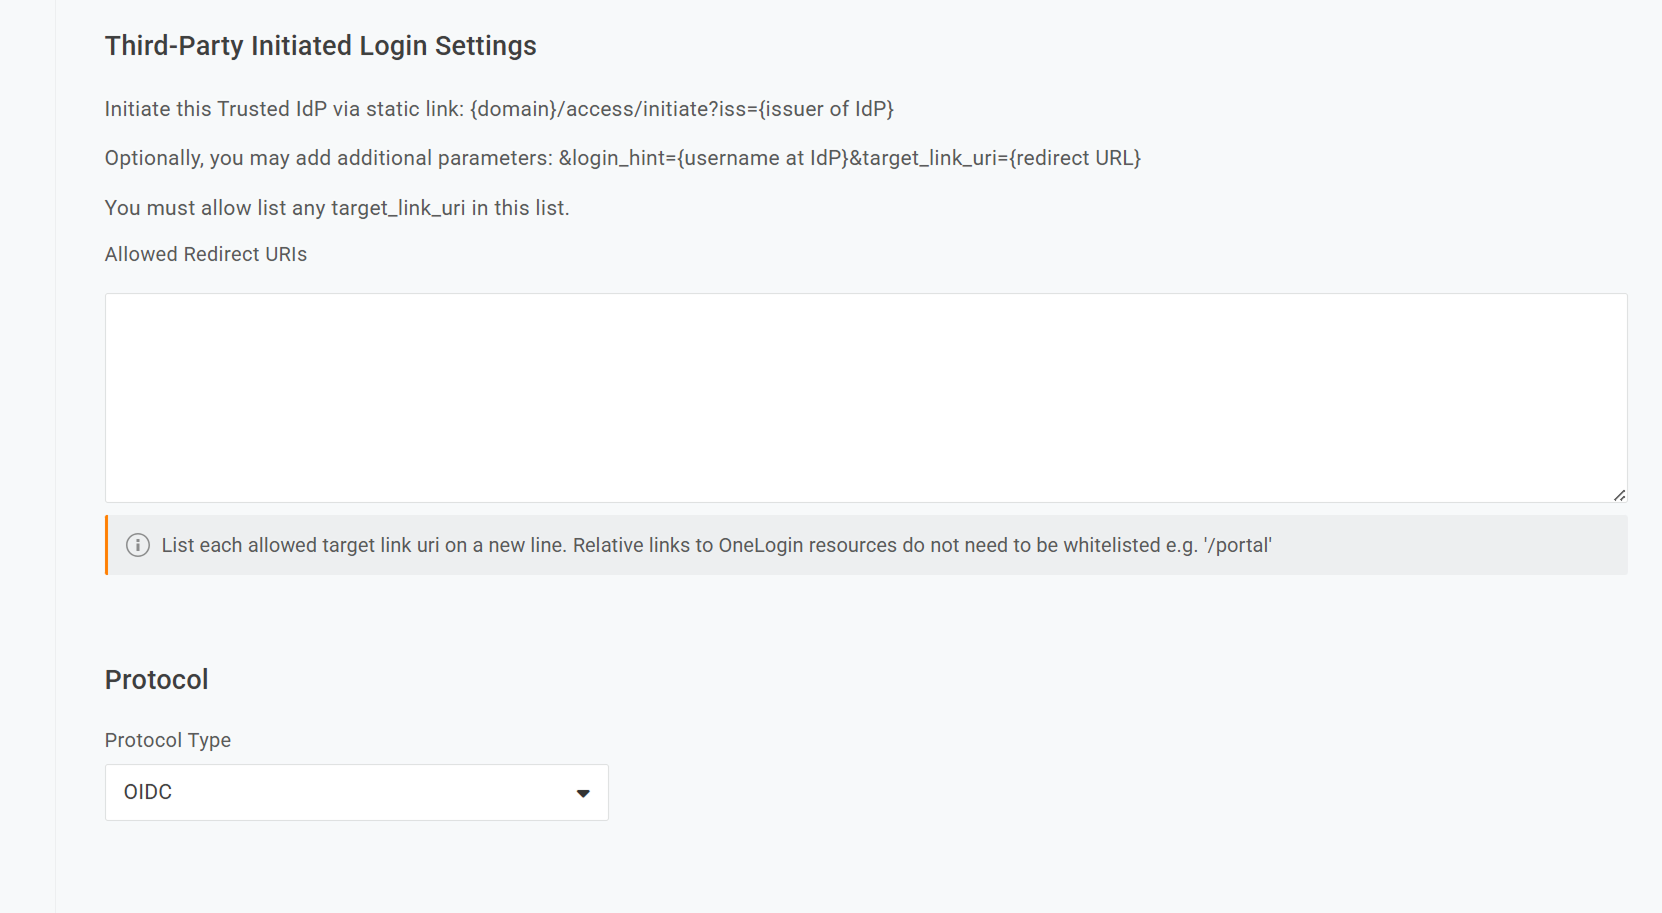The height and width of the screenshot is (913, 1662).
Task: Click the circled 'i' beside the whitelist message
Action: tap(137, 545)
